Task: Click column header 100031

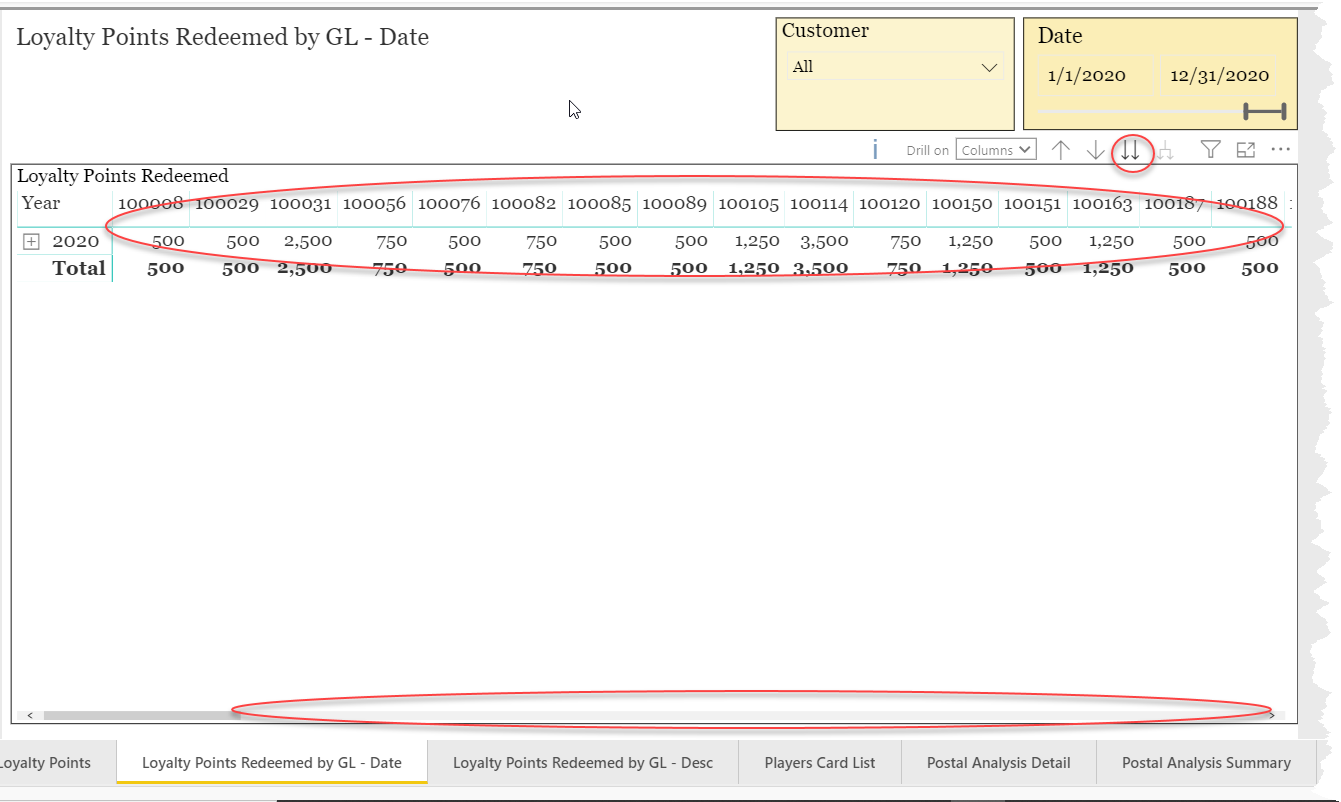Action: coord(300,203)
